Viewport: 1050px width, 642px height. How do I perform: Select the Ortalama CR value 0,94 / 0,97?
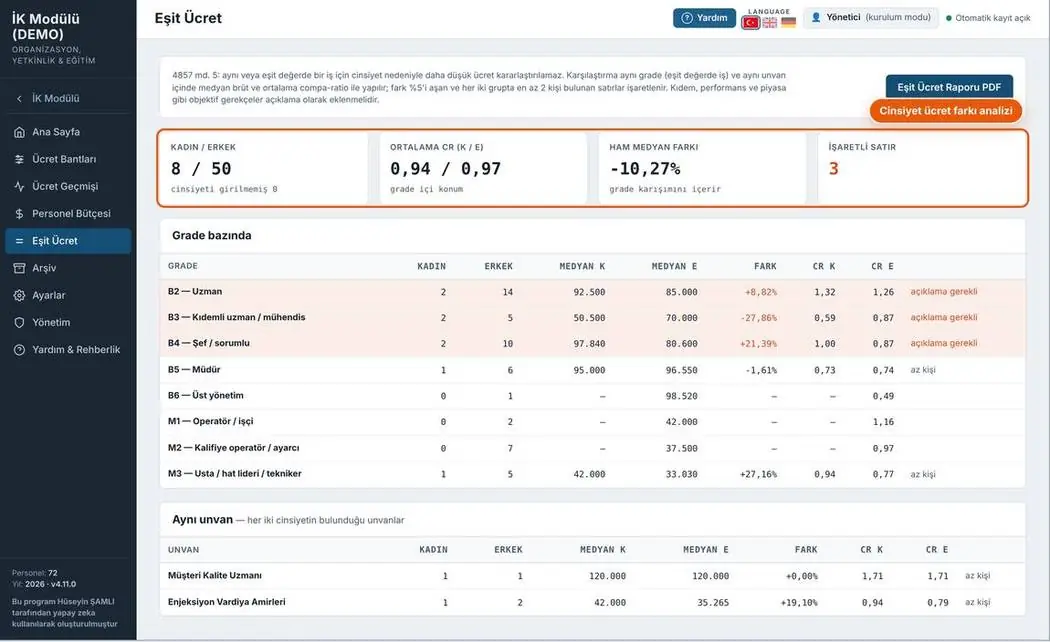(x=445, y=169)
